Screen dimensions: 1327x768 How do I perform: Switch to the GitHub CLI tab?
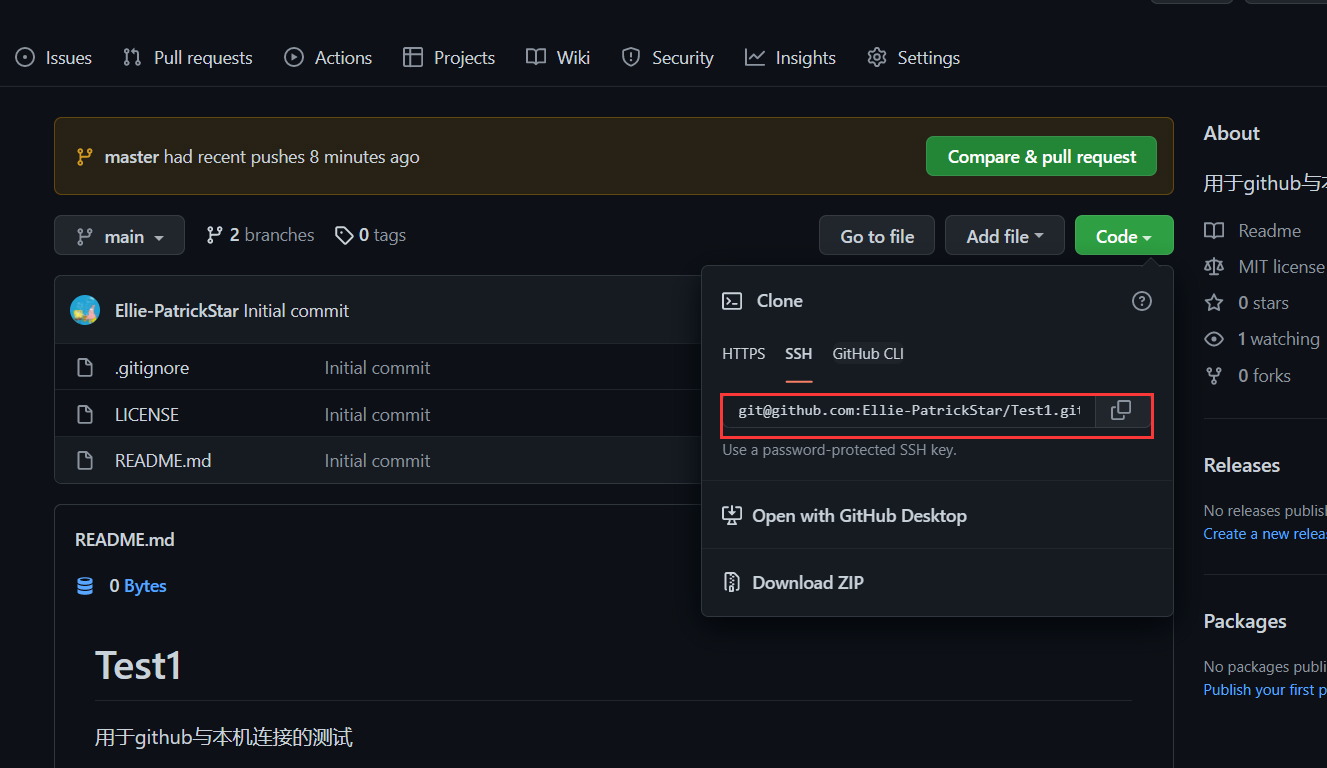point(868,354)
